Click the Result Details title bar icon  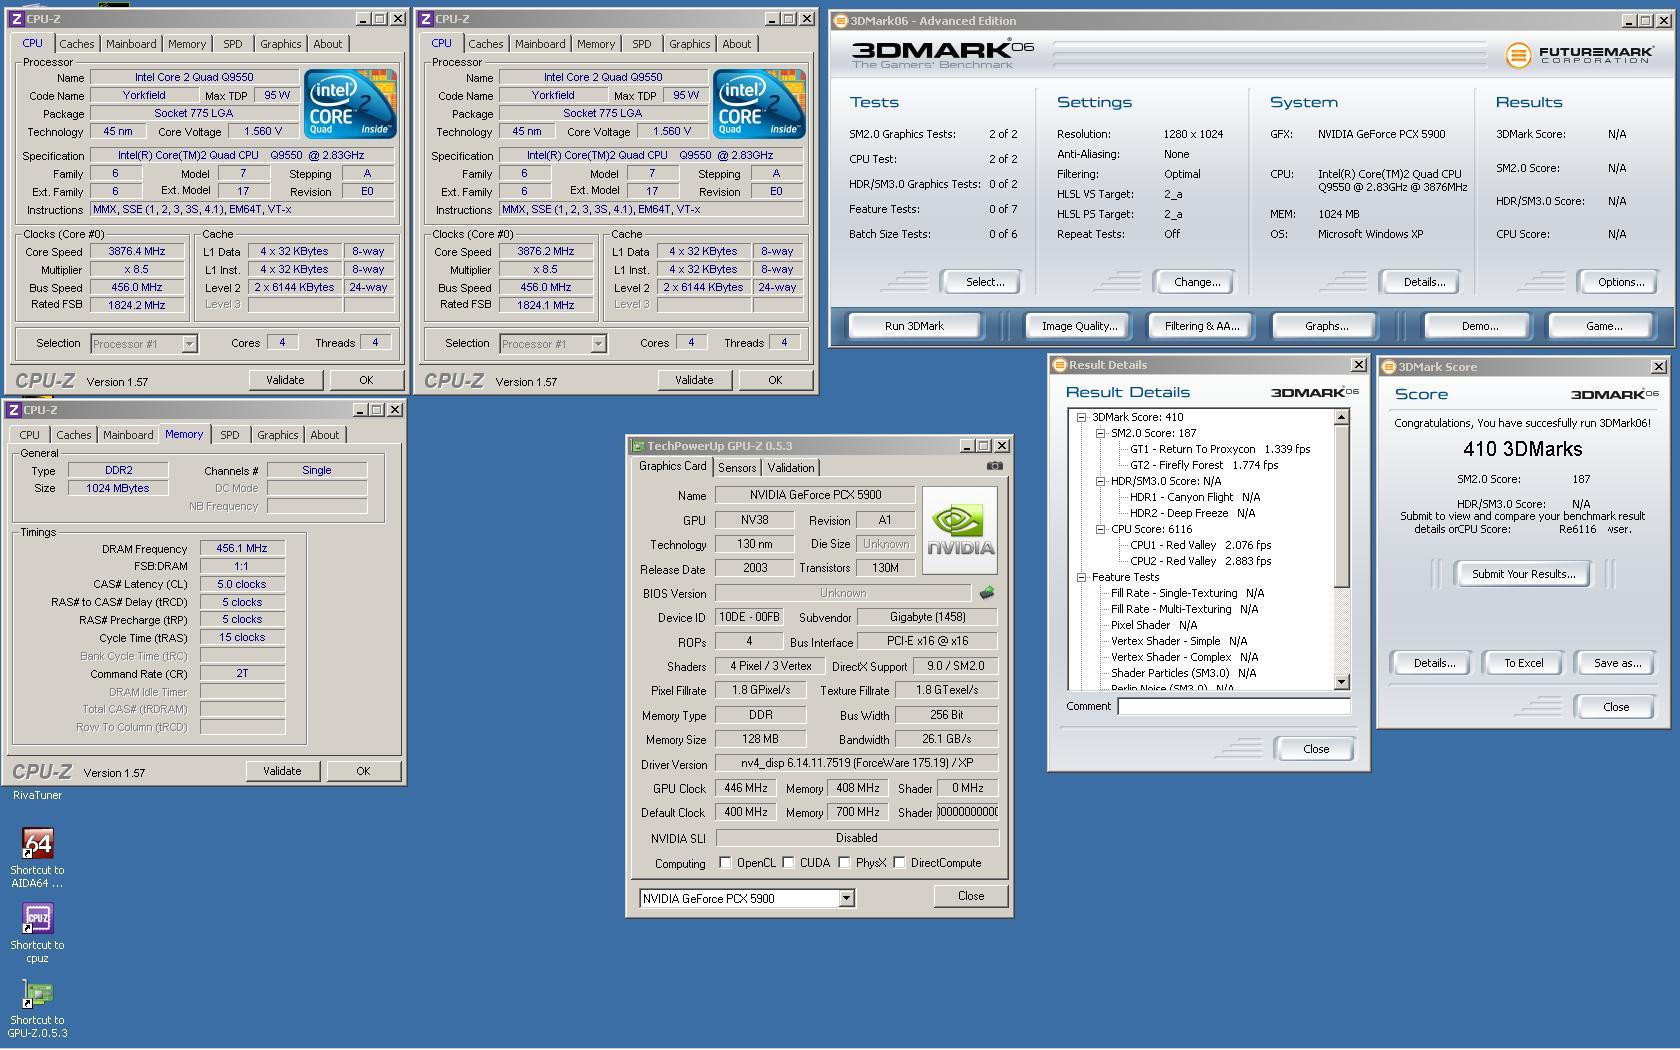coord(1059,365)
